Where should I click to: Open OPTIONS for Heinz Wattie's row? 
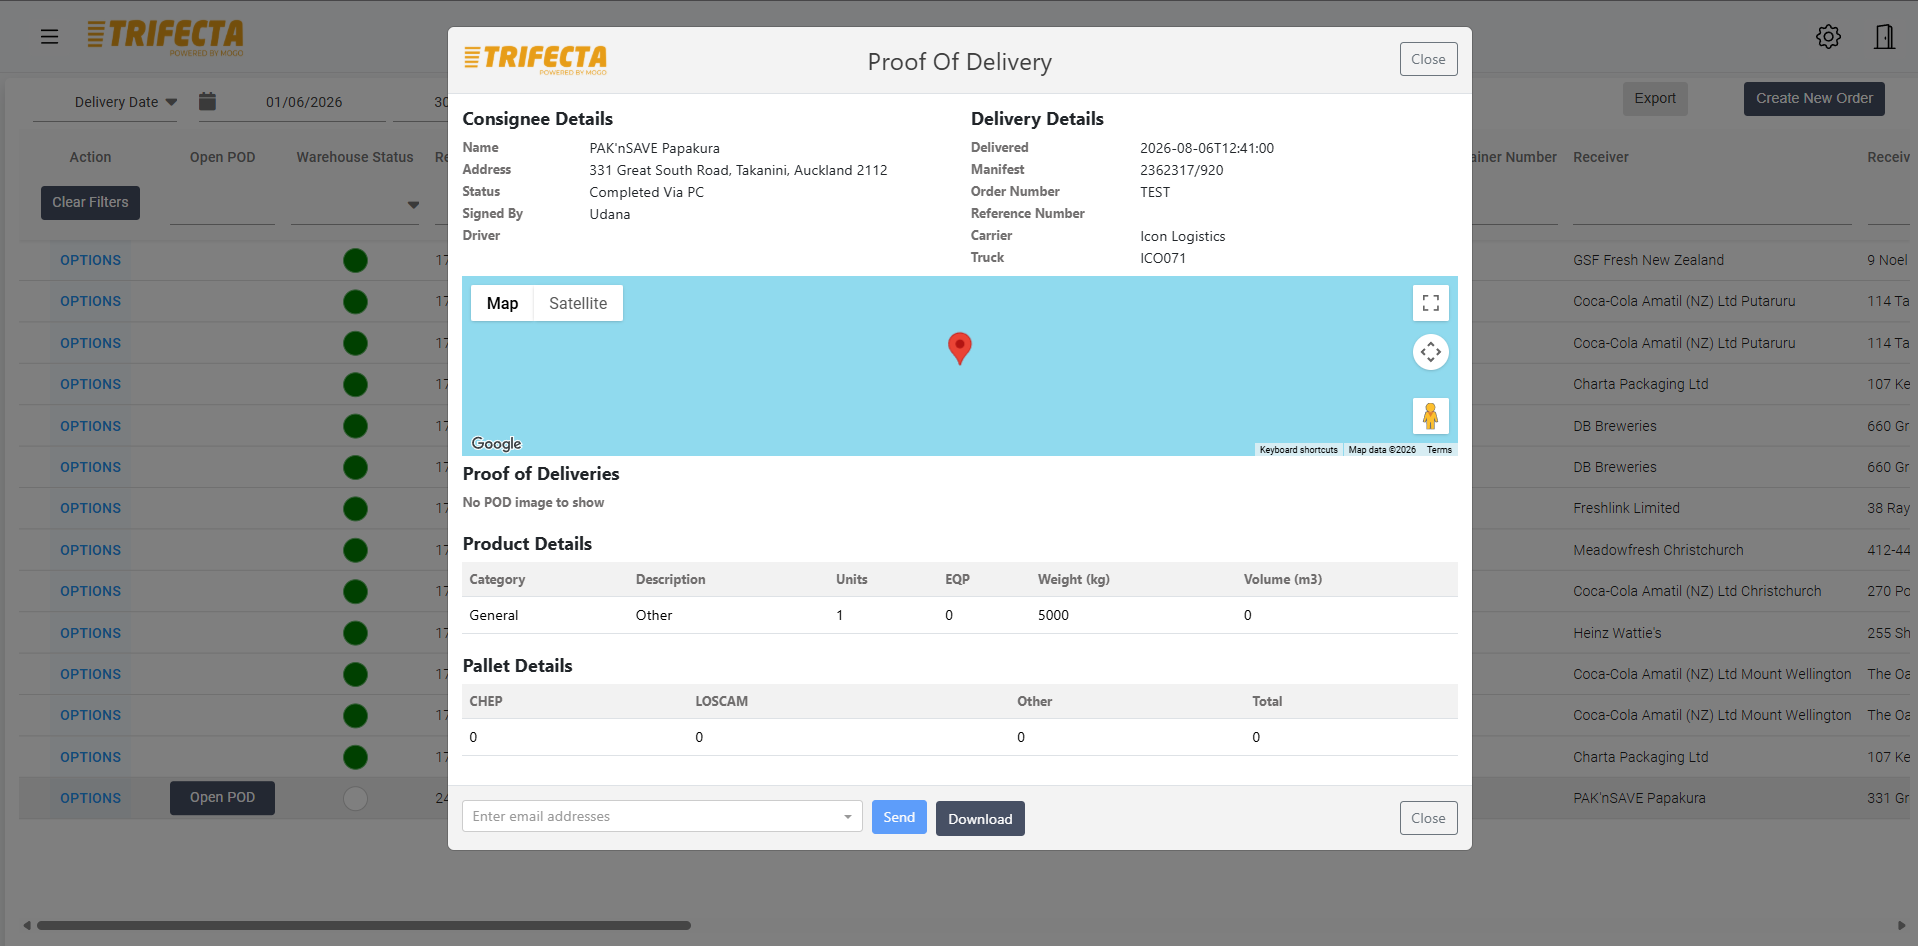click(90, 633)
